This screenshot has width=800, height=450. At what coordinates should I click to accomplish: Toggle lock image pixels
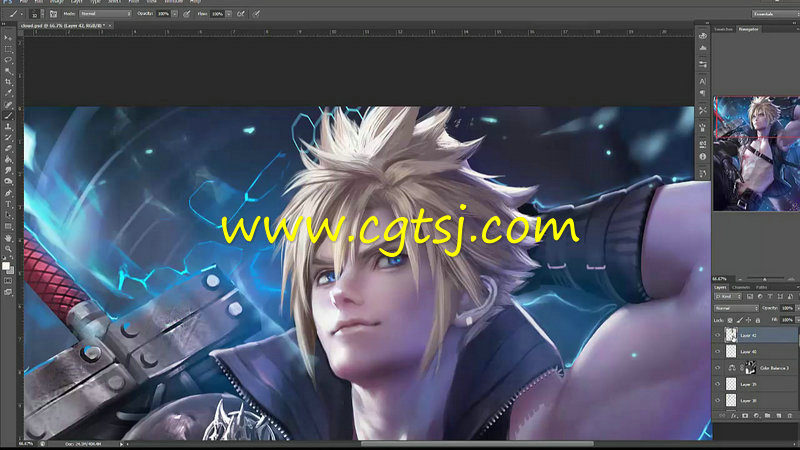[739, 320]
